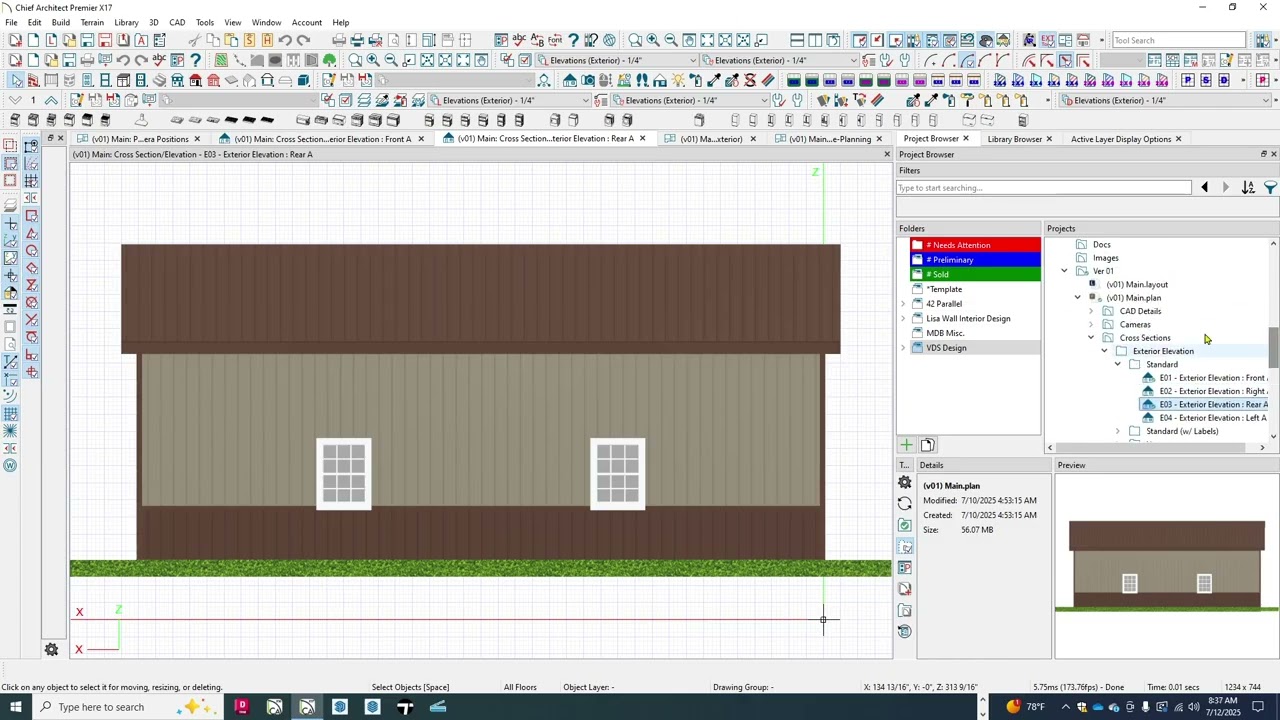Image resolution: width=1280 pixels, height=720 pixels.
Task: Open the Account menu
Action: 306,22
